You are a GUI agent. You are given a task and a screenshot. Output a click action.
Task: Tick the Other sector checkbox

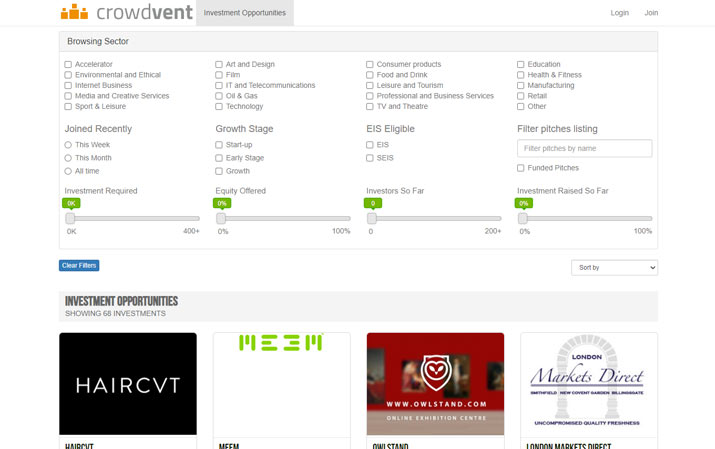(521, 106)
